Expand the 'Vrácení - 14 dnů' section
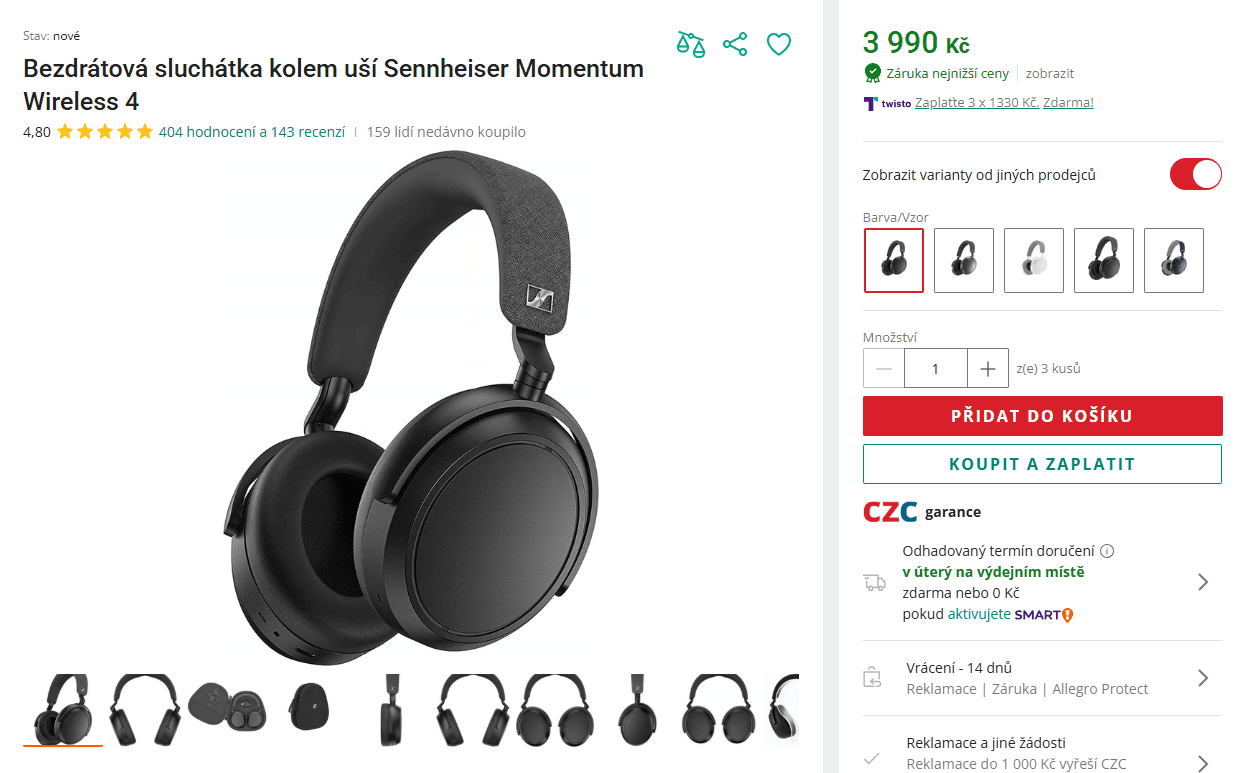Image resolution: width=1237 pixels, height=773 pixels. point(1205,676)
